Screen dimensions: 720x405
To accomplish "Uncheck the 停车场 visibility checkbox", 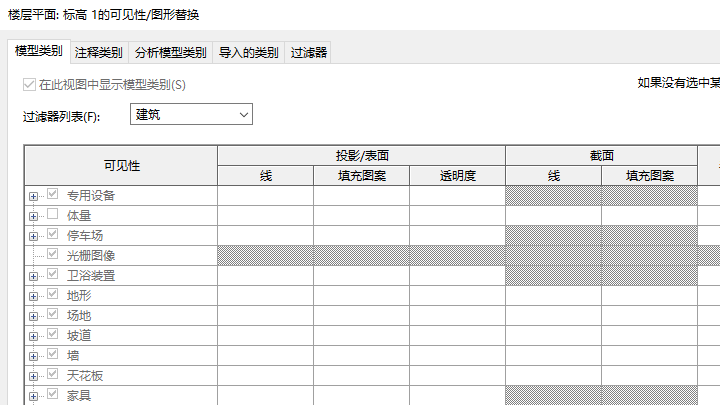I will pos(53,235).
